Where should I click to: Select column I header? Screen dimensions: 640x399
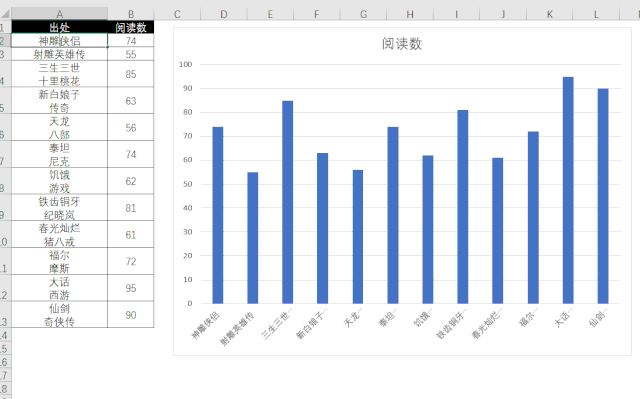coord(456,14)
